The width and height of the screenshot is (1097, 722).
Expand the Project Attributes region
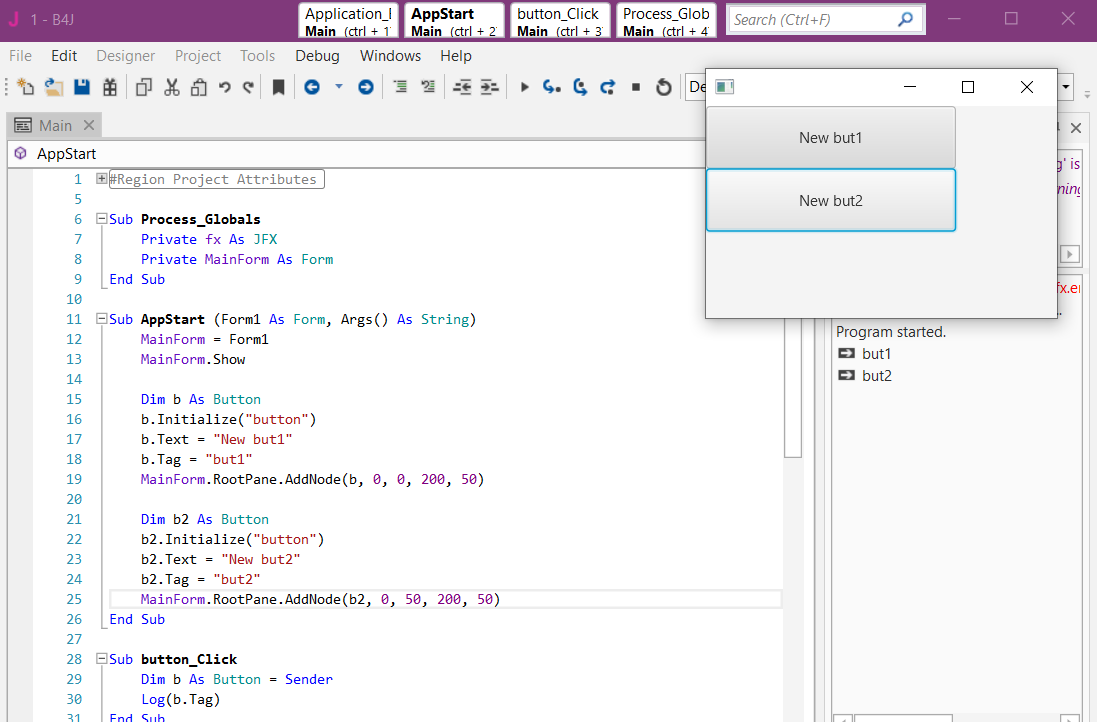tap(101, 179)
